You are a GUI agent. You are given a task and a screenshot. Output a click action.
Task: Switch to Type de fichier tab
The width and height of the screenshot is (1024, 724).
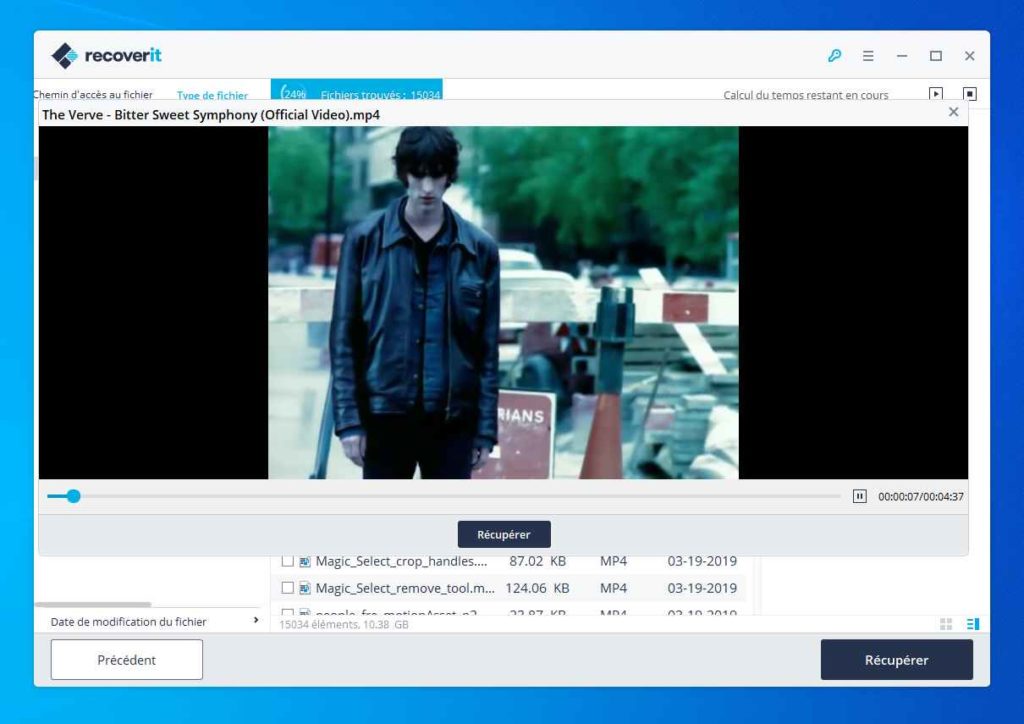[212, 95]
